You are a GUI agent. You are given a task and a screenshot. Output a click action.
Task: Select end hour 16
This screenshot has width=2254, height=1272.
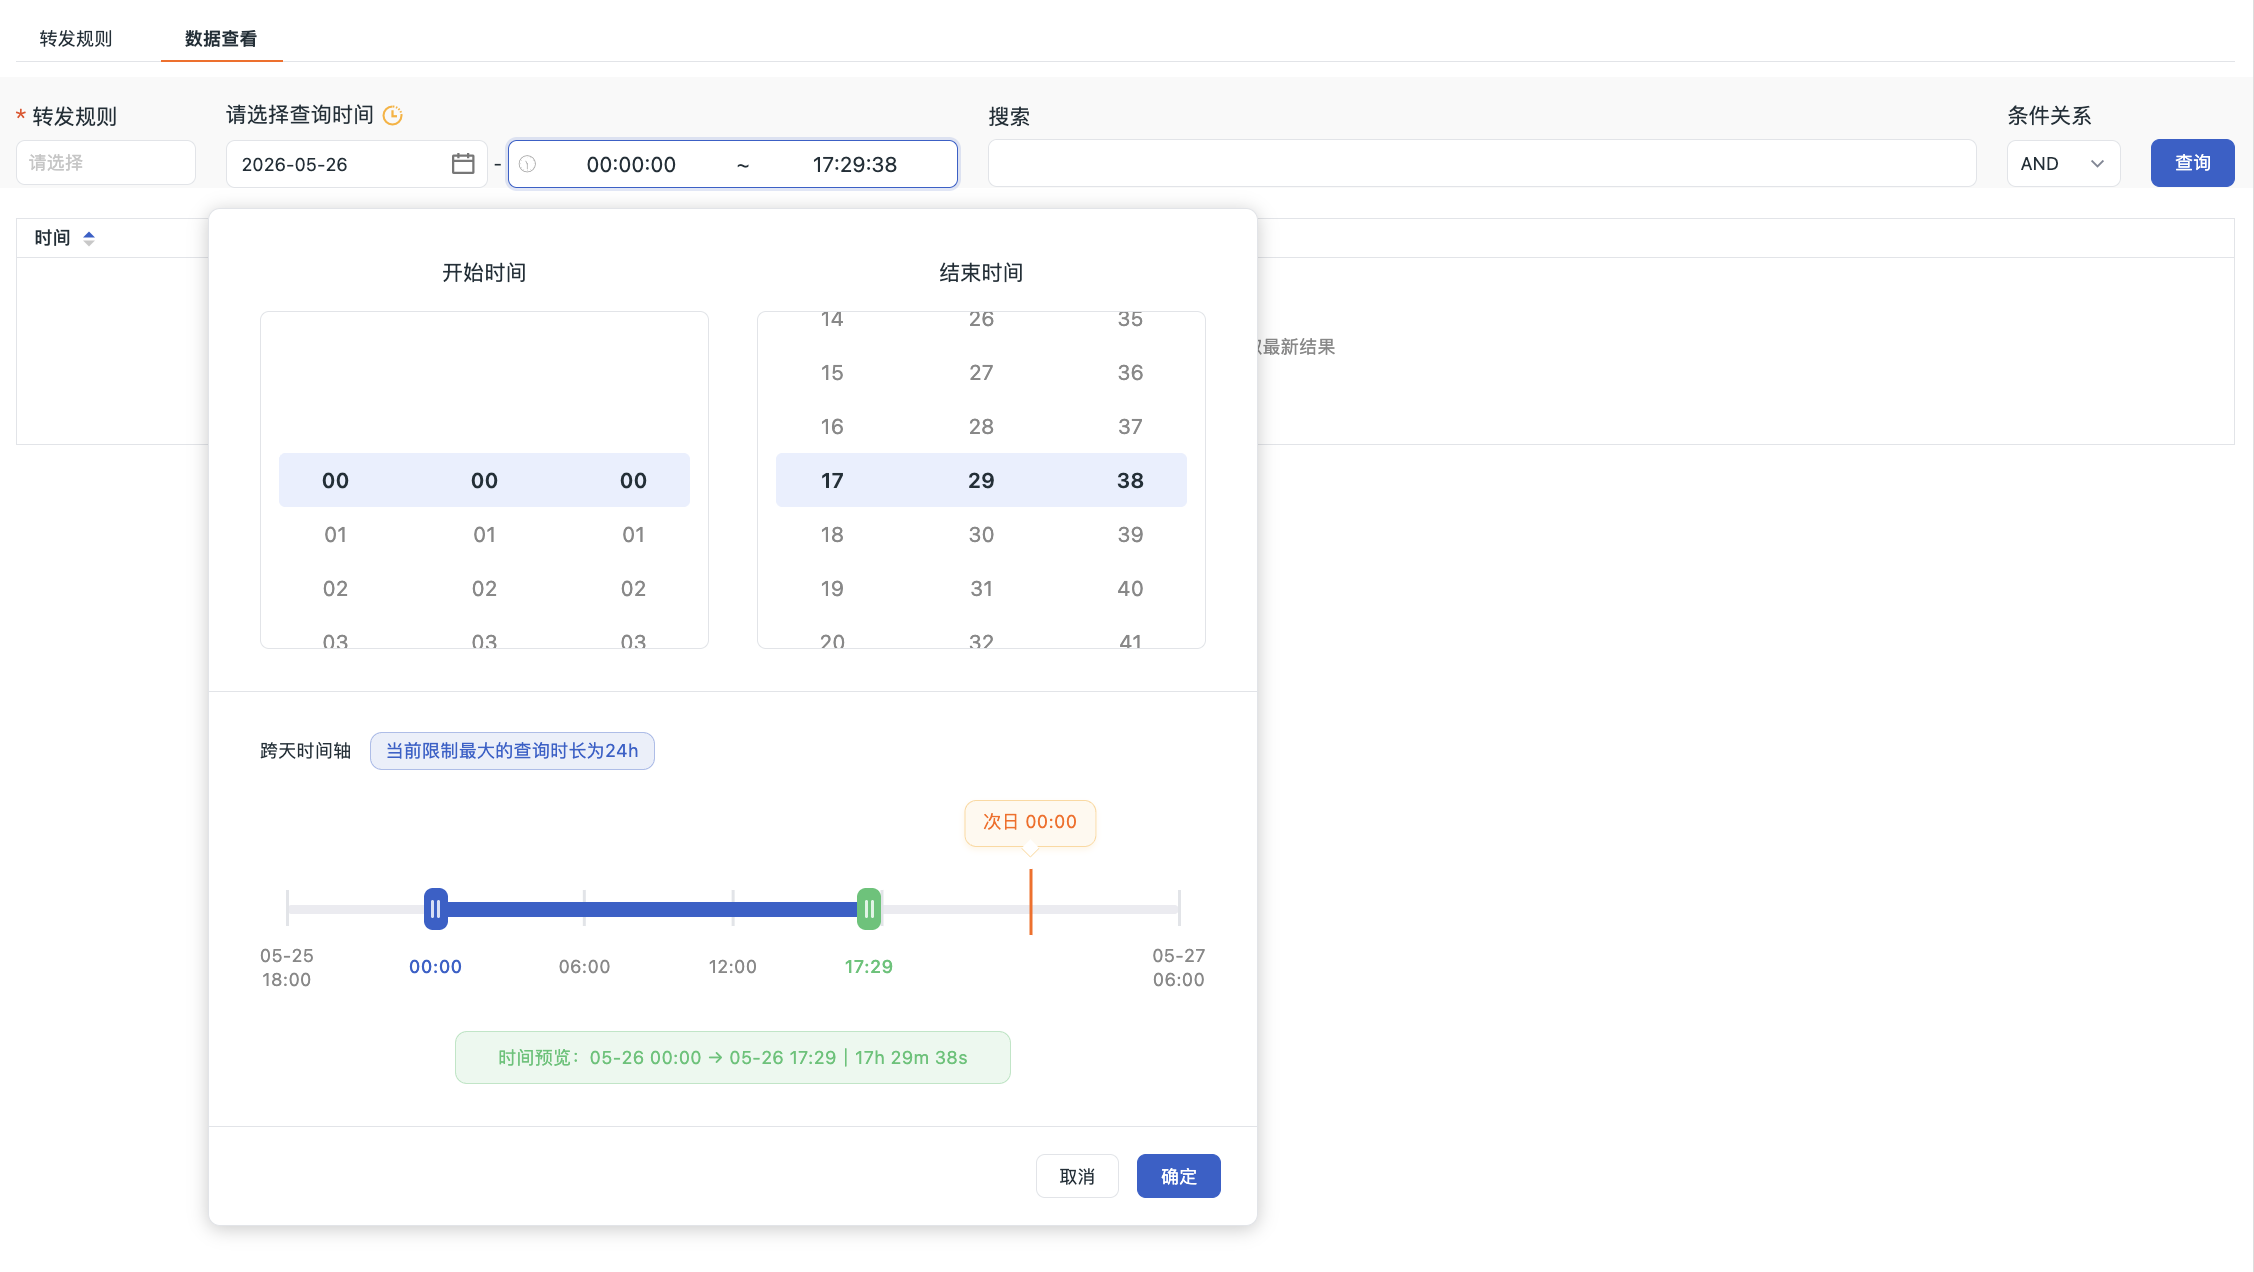832,427
